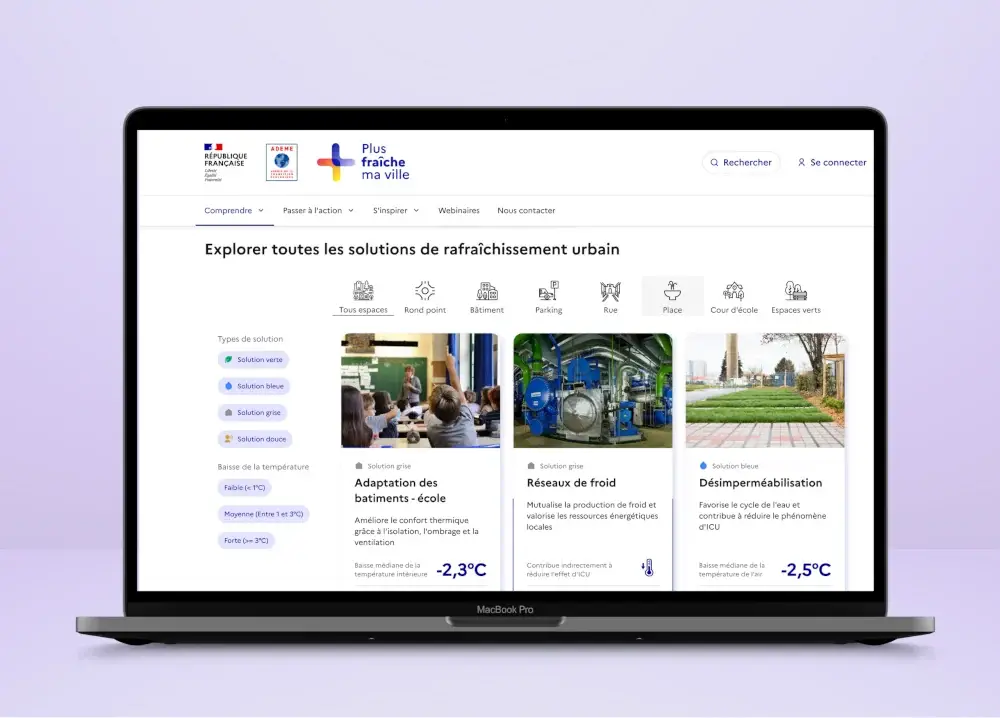Expand the Passer à l'action menu

pyautogui.click(x=316, y=211)
